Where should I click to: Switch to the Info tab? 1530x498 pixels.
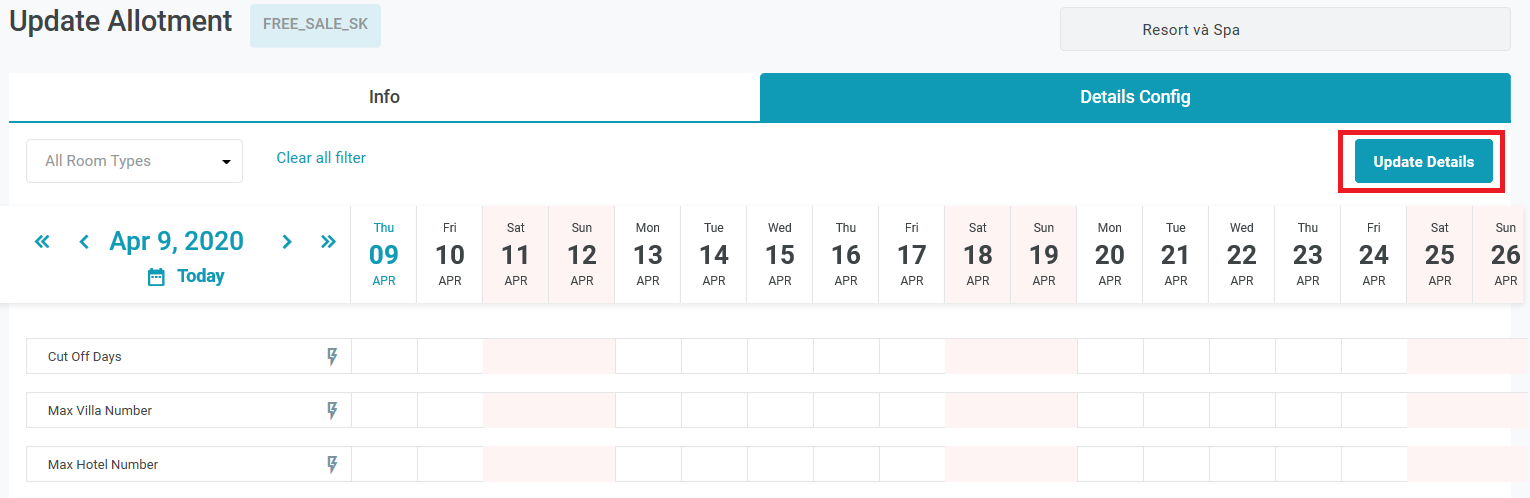coord(384,97)
